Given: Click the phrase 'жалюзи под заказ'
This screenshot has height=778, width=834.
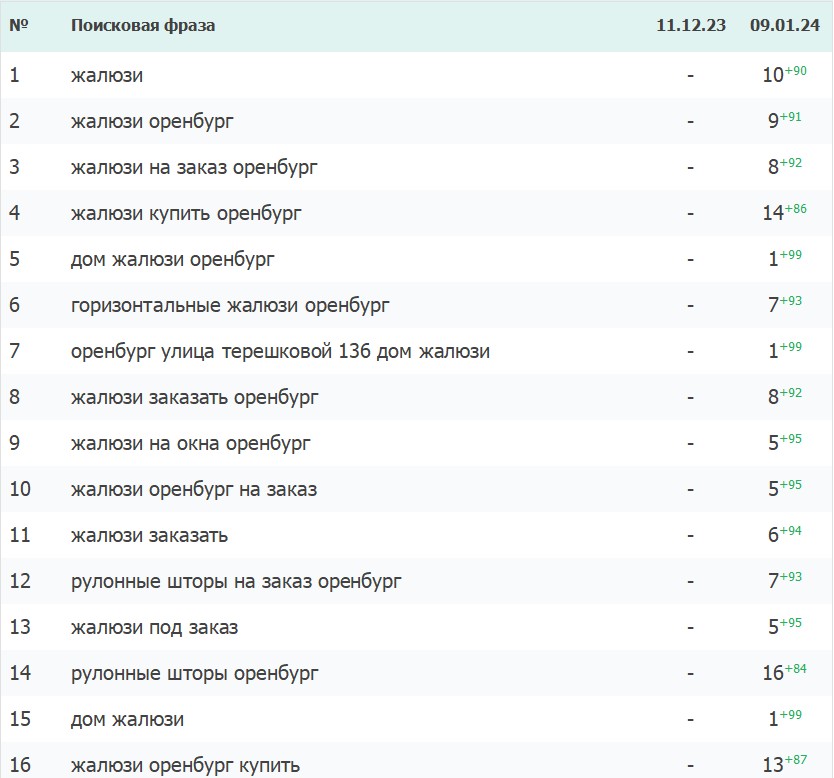Looking at the screenshot, I should coord(154,627).
